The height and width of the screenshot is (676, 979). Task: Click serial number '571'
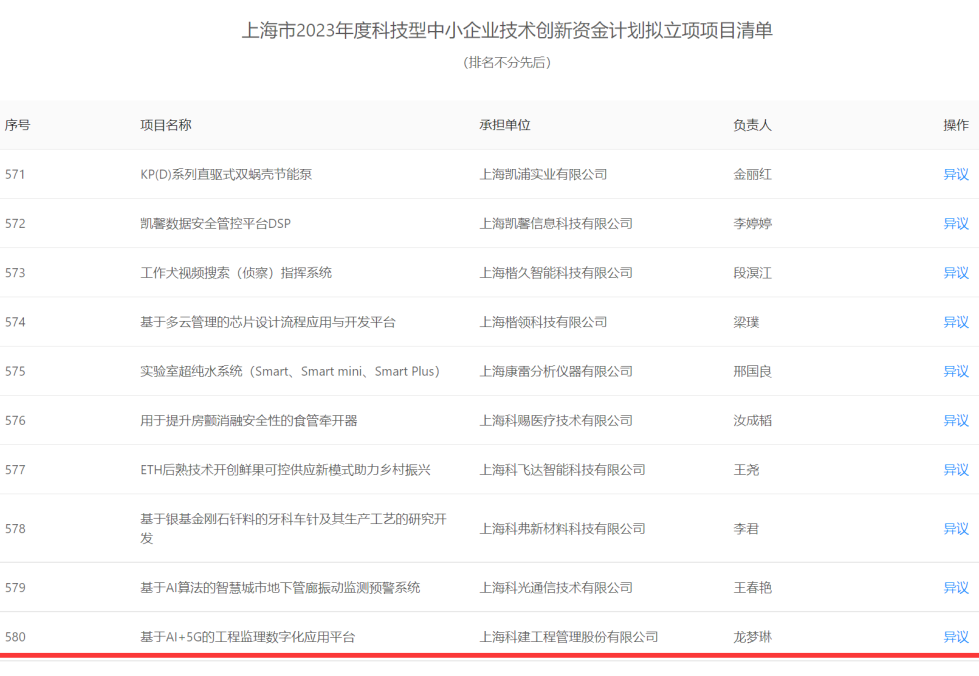point(15,174)
